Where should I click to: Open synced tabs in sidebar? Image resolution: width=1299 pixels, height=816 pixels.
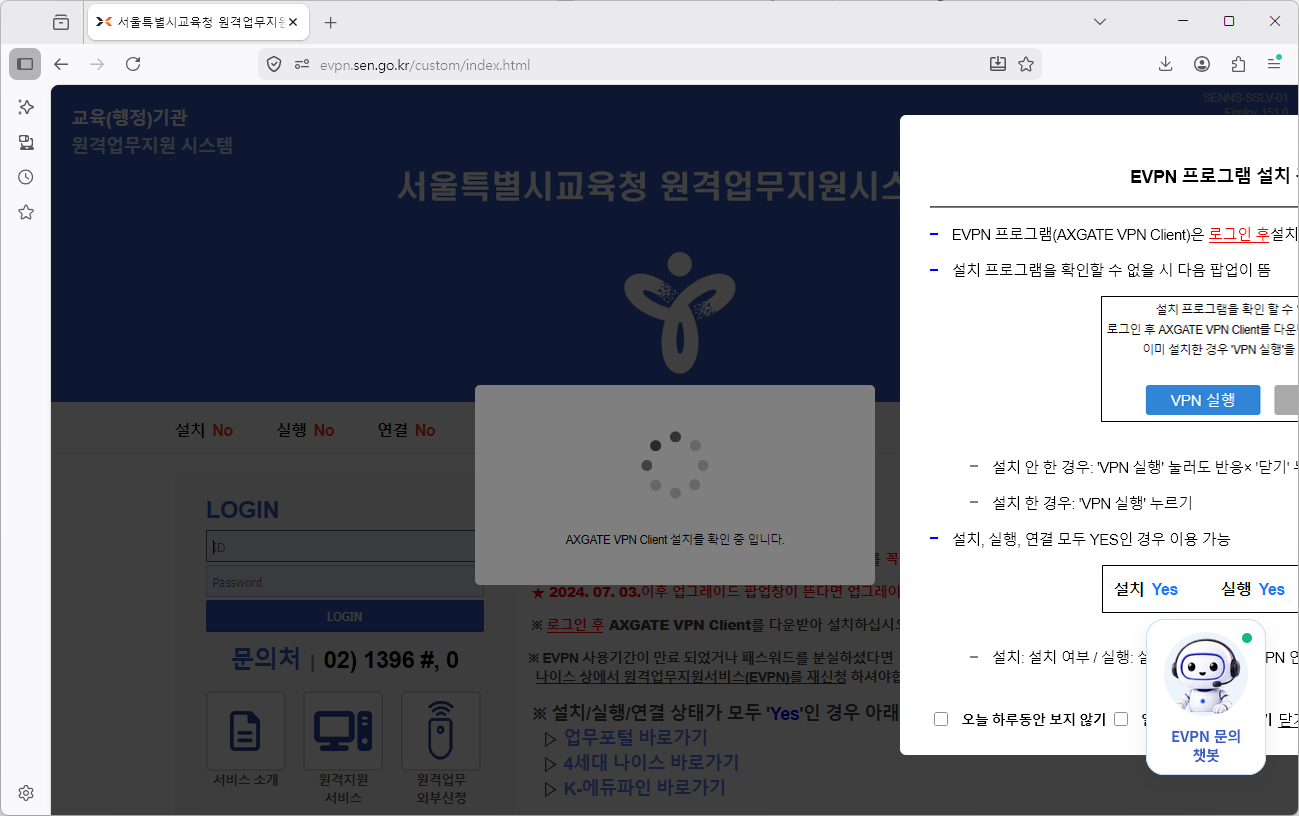click(x=26, y=142)
